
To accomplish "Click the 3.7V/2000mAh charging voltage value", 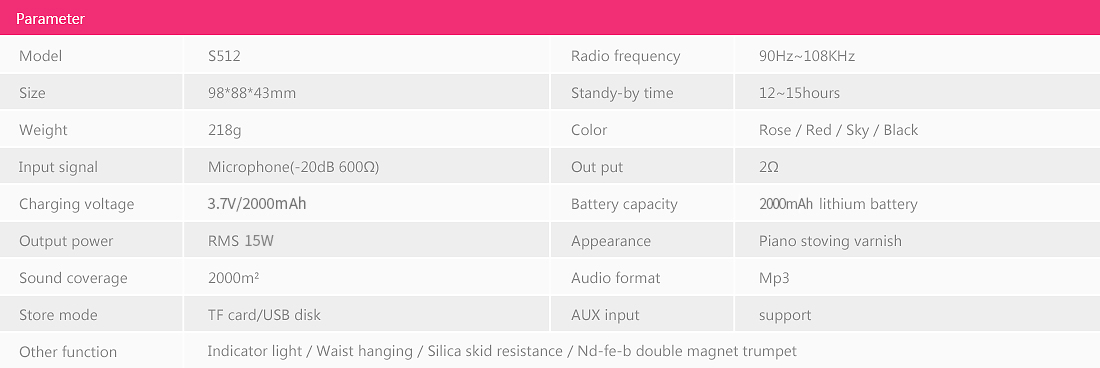I will 257,205.
